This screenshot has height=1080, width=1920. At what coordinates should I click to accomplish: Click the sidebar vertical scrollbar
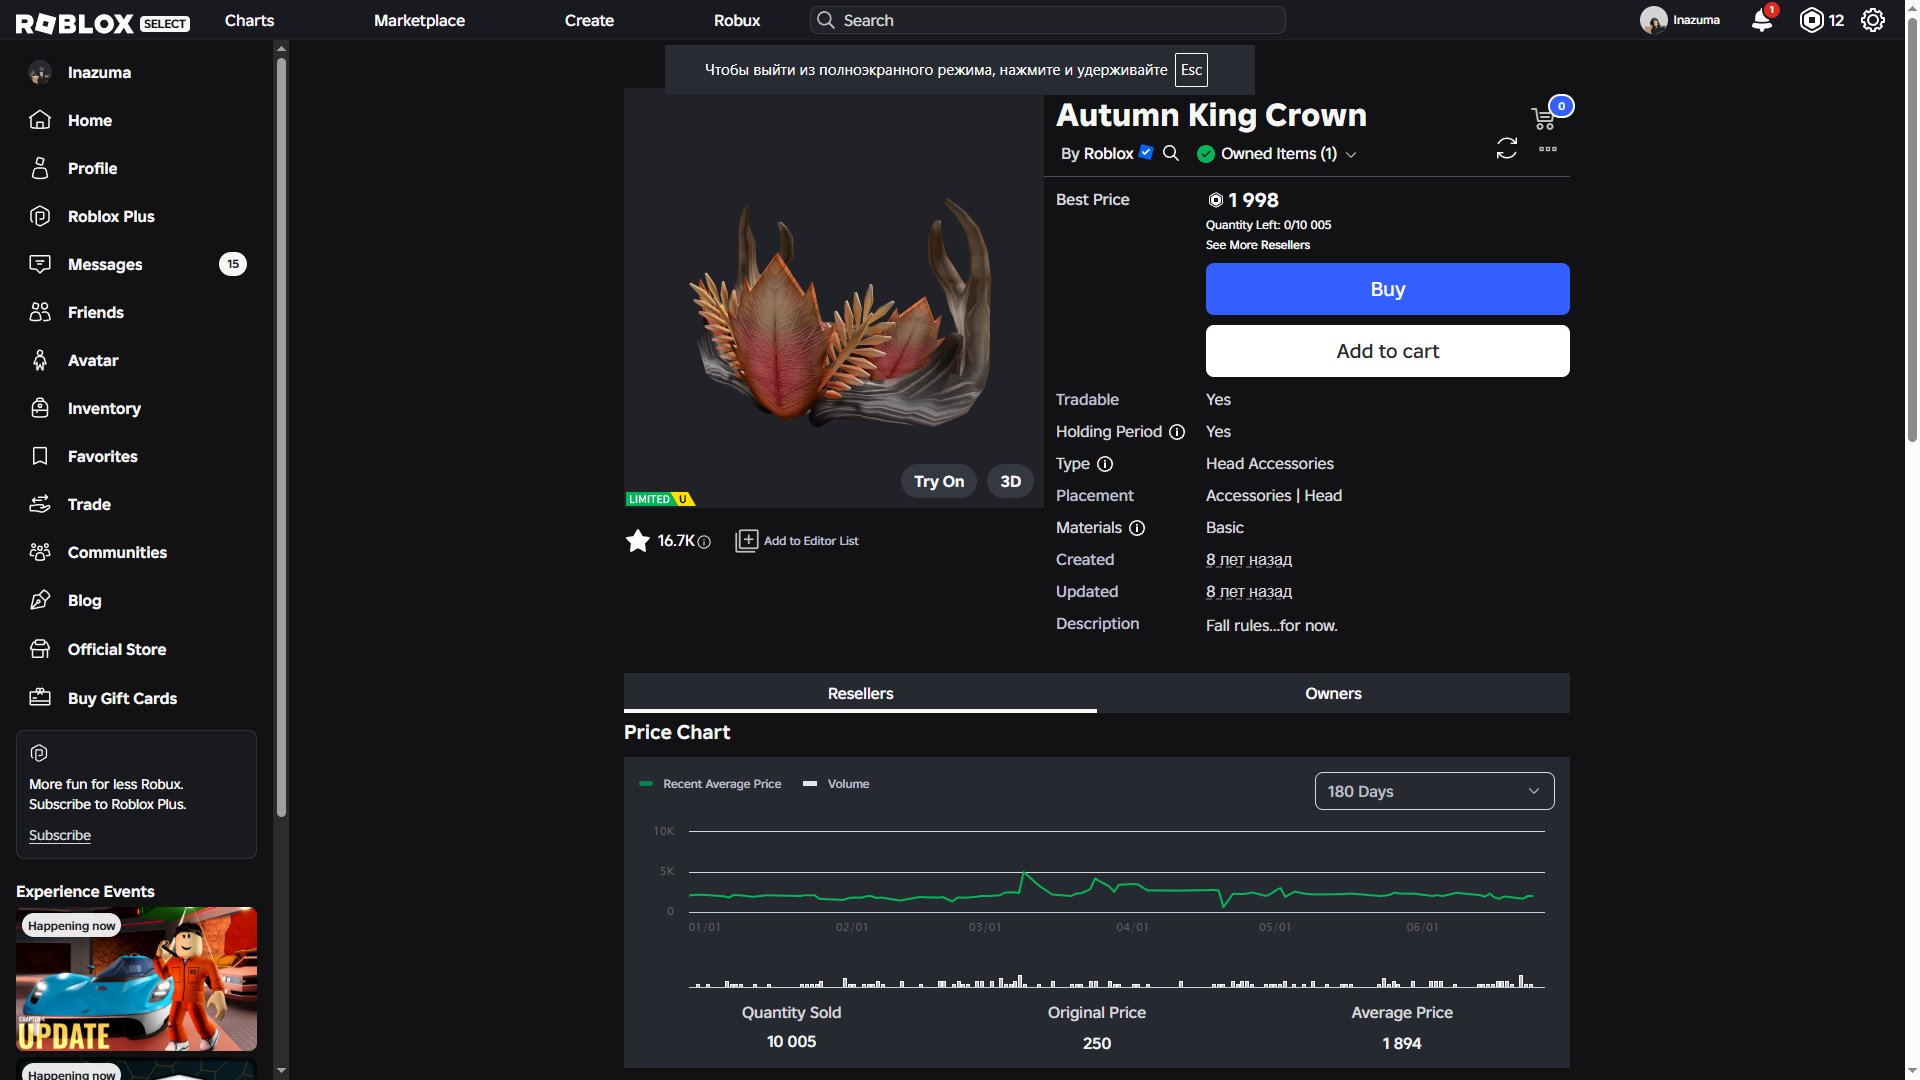pos(281,436)
